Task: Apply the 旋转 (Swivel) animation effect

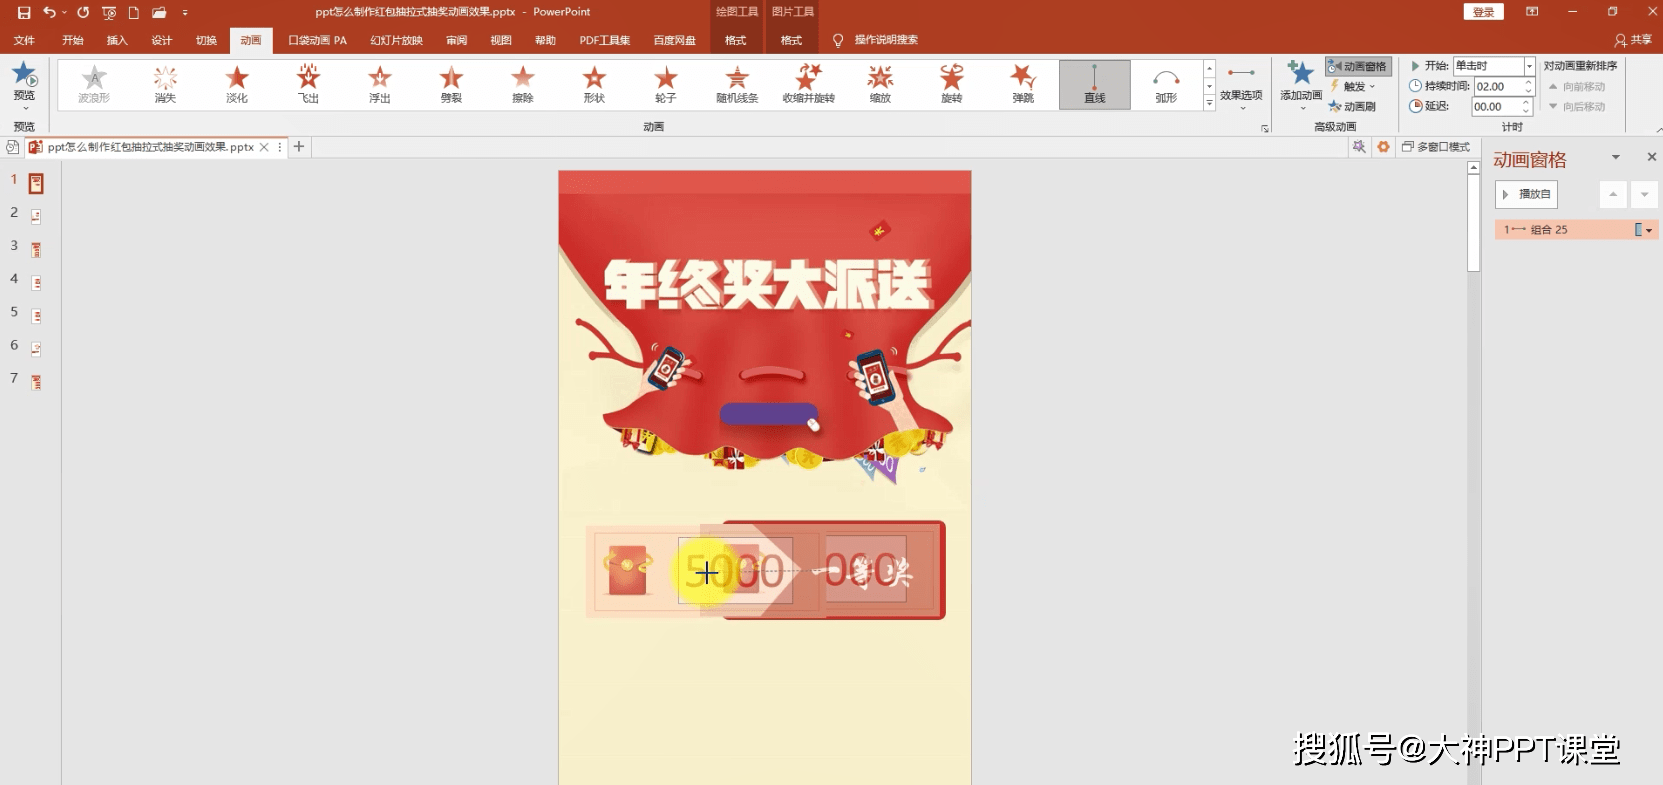Action: point(952,84)
